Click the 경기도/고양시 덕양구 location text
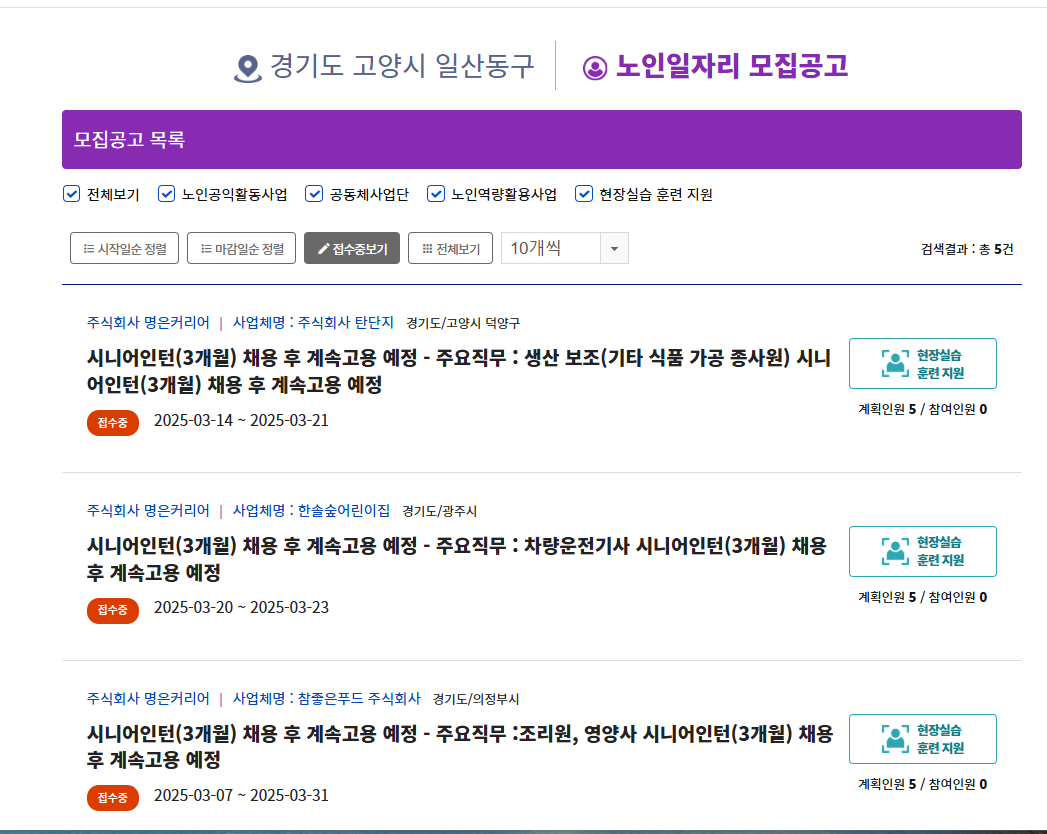This screenshot has height=834, width=1047. (x=463, y=323)
